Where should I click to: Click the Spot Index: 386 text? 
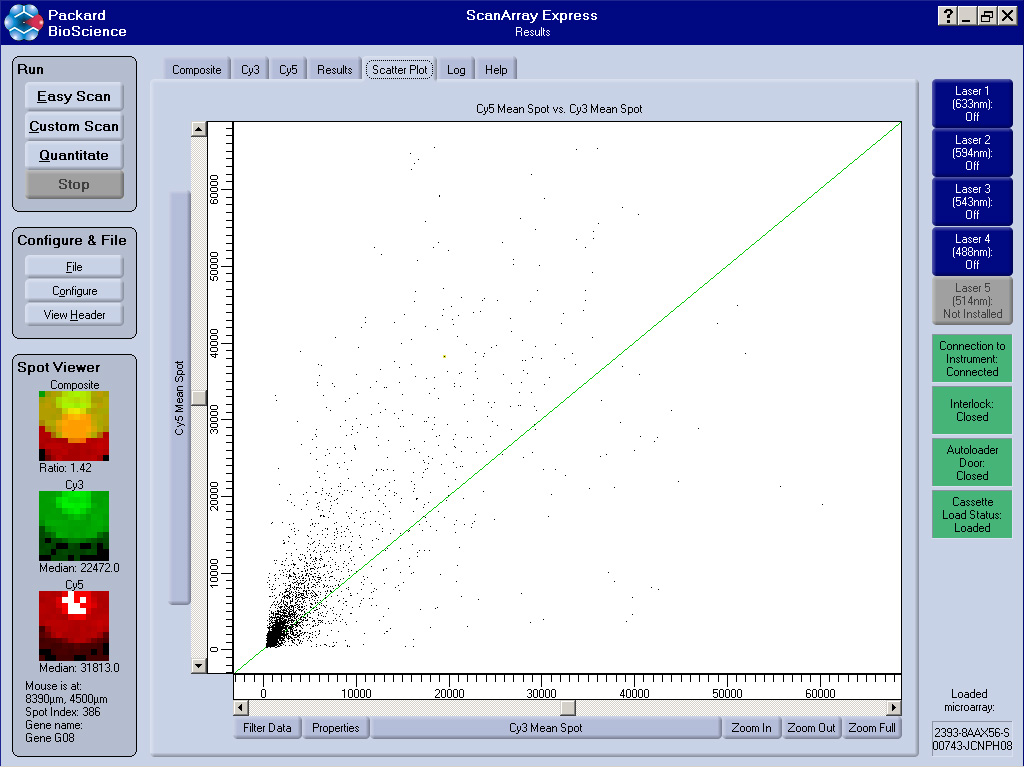tap(63, 712)
